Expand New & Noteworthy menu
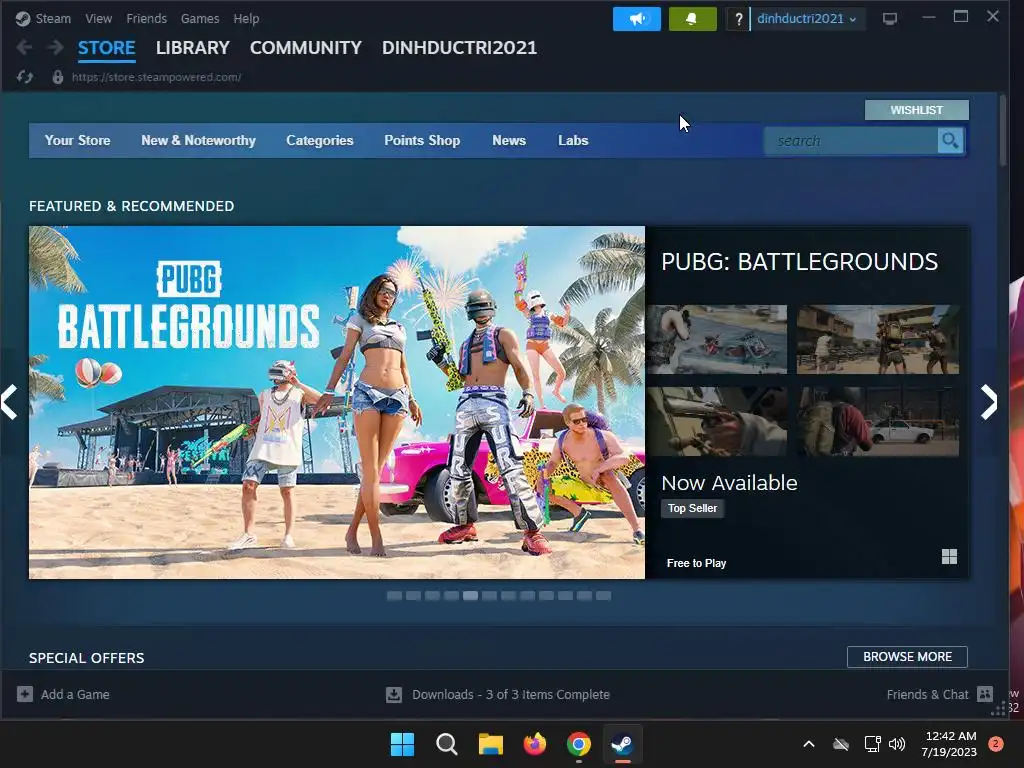The width and height of the screenshot is (1024, 768). point(199,140)
